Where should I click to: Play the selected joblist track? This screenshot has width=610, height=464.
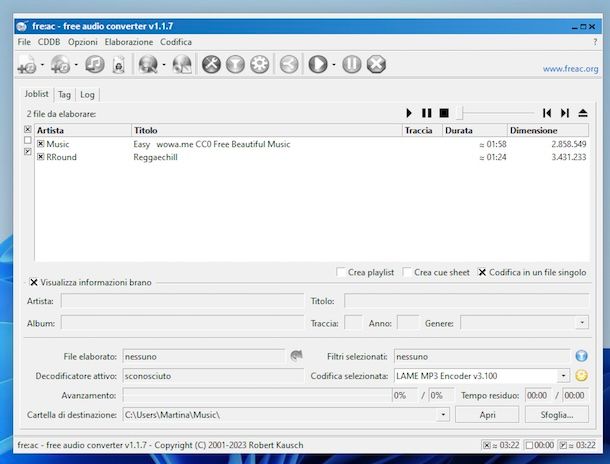(x=409, y=113)
